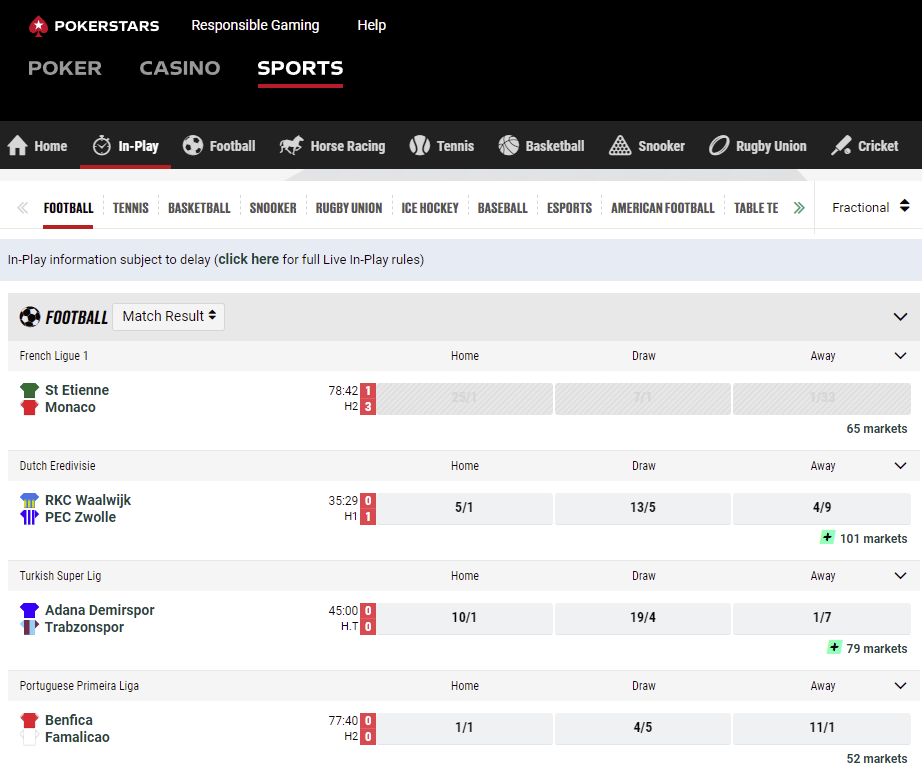Click RKC Waalwijk shirt icon
The image size is (922, 772).
coord(29,500)
